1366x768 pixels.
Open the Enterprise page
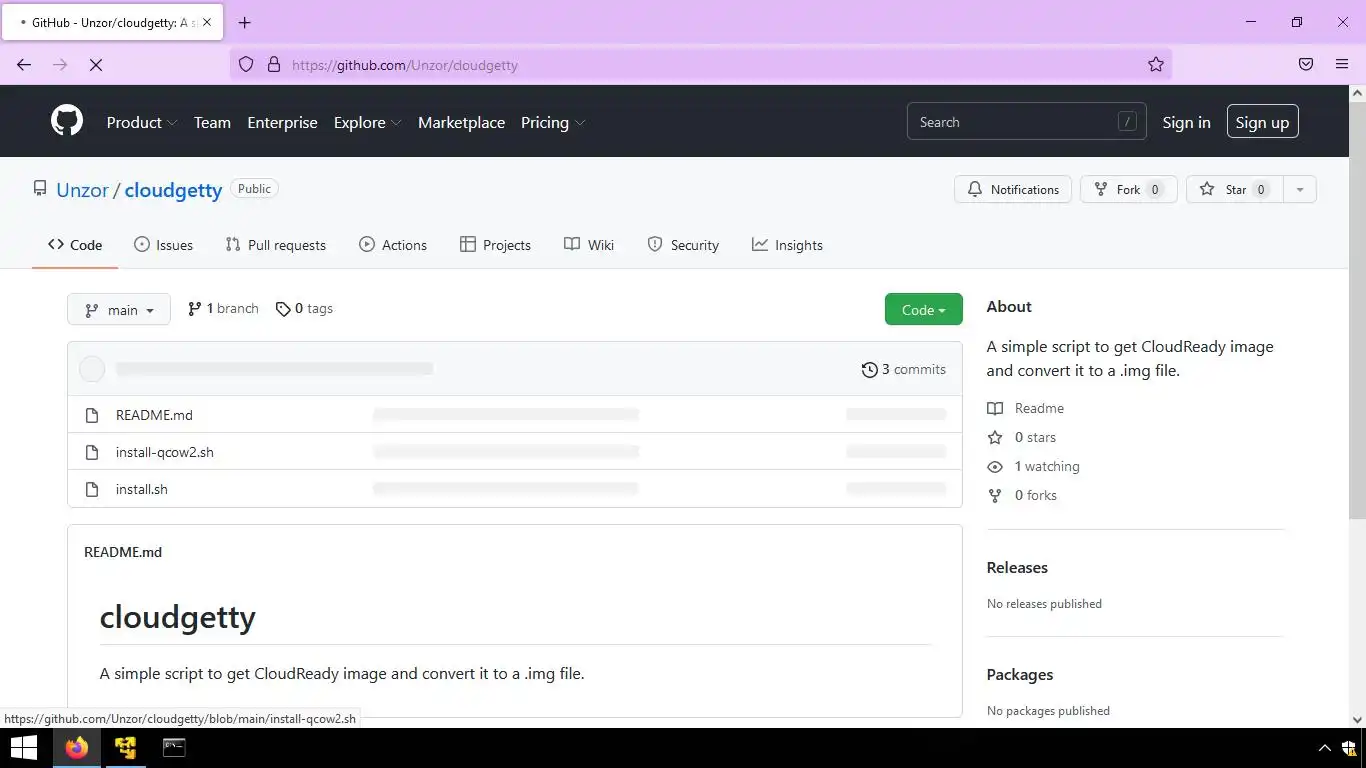282,122
